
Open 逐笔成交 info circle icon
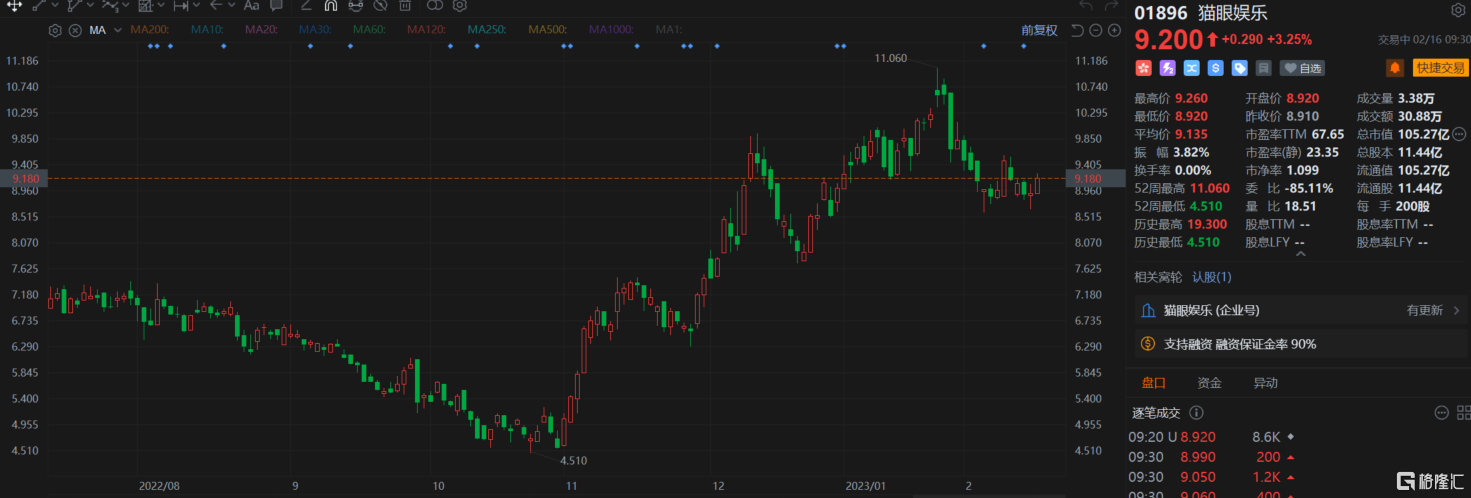coord(1196,412)
